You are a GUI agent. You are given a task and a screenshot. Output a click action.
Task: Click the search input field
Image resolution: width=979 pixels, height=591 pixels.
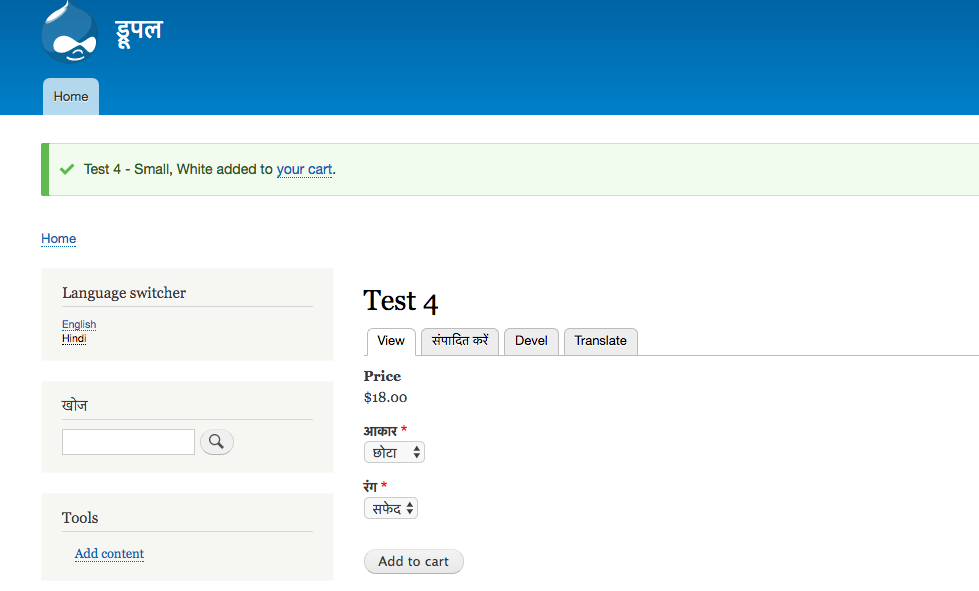coord(128,441)
